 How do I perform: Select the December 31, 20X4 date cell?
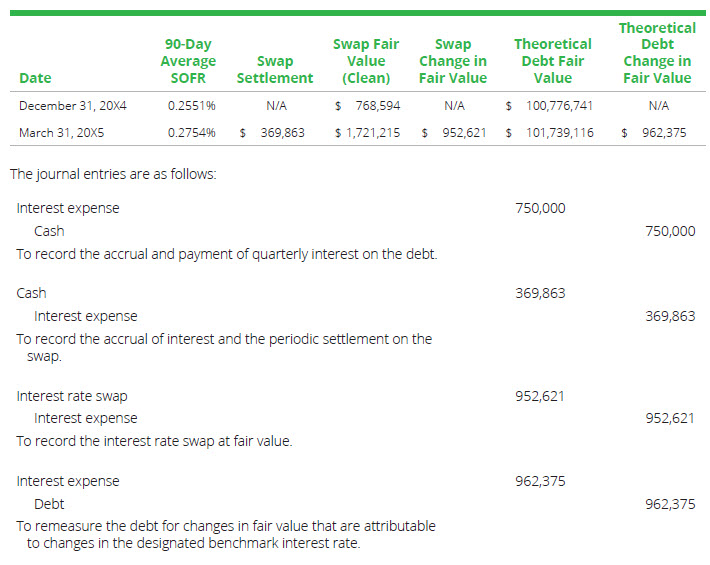(73, 104)
